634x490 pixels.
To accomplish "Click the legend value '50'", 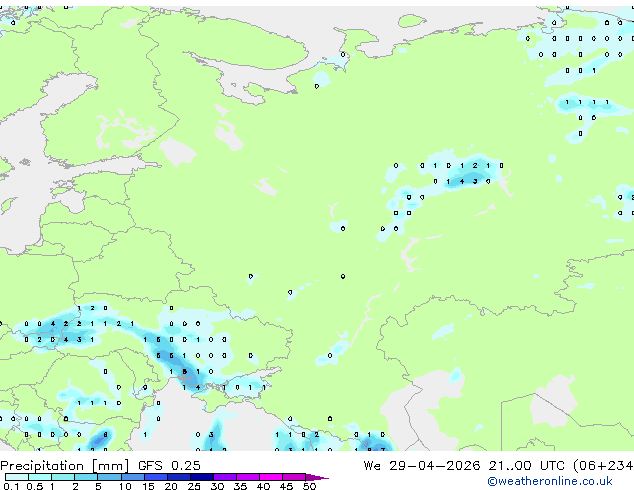I will (x=310, y=486).
